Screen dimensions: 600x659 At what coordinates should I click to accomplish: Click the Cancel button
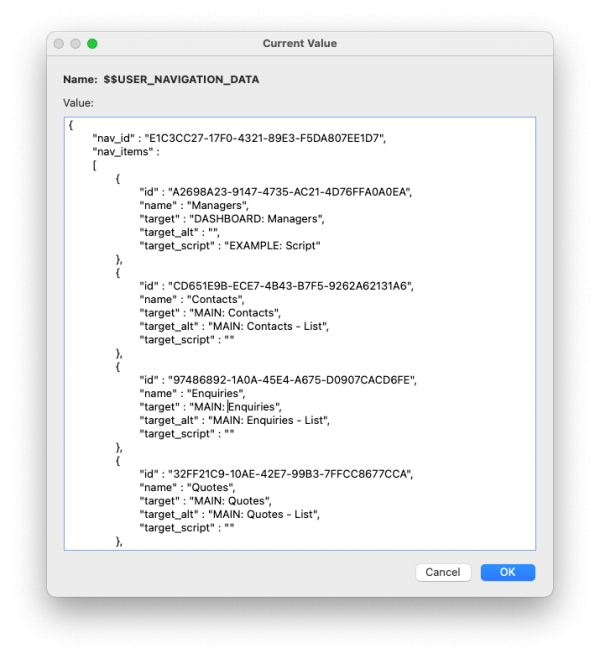(443, 572)
